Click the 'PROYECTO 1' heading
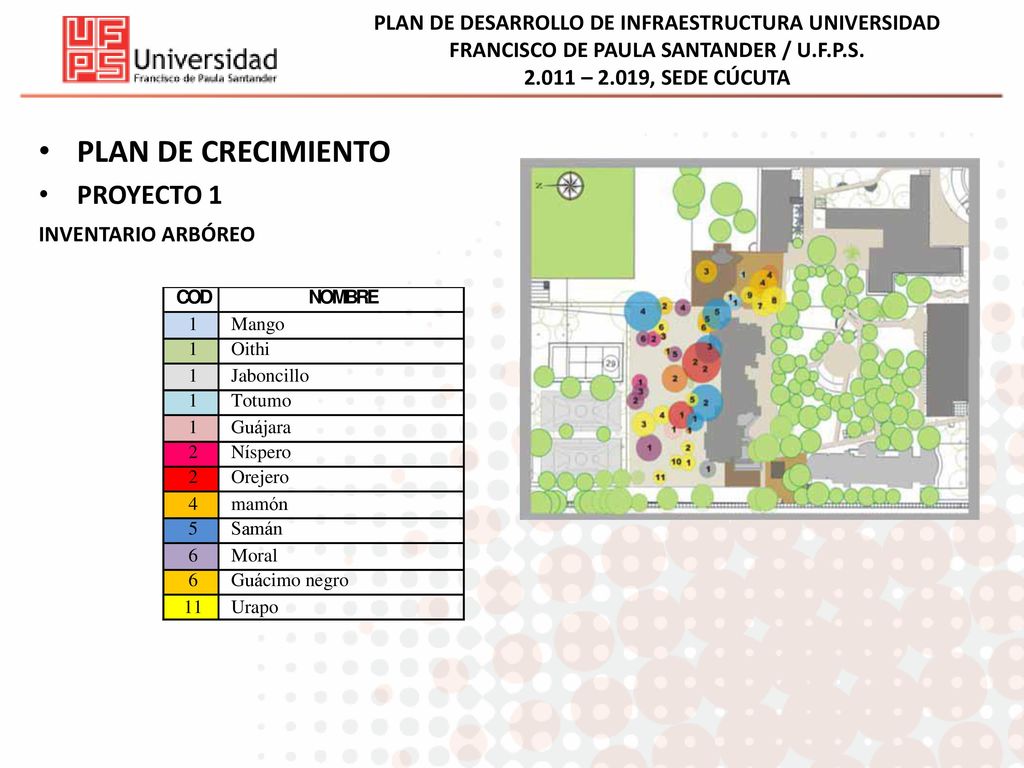This screenshot has height=768, width=1024. point(150,195)
